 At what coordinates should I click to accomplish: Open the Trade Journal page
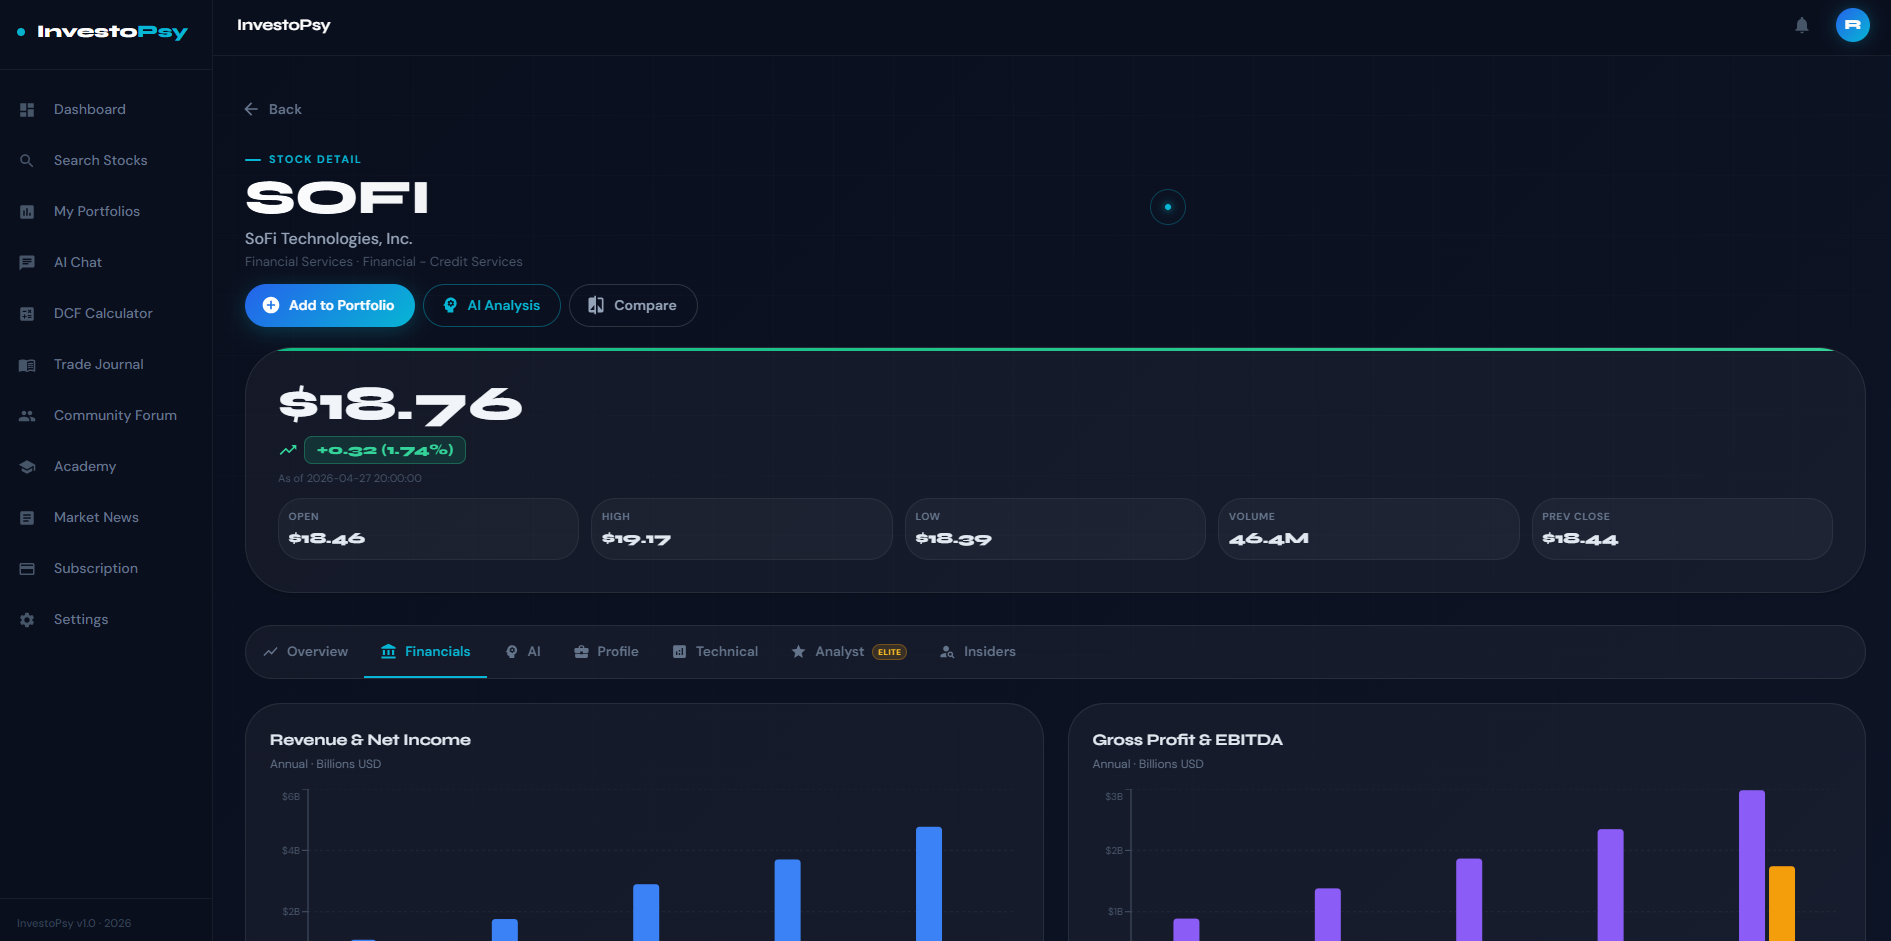tap(106, 365)
